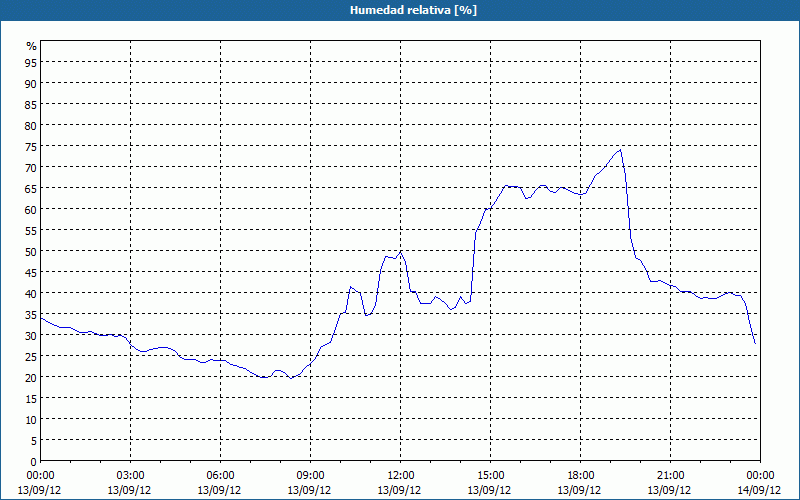Click the 15:00 time axis label
The height and width of the screenshot is (500, 800).
tap(490, 476)
